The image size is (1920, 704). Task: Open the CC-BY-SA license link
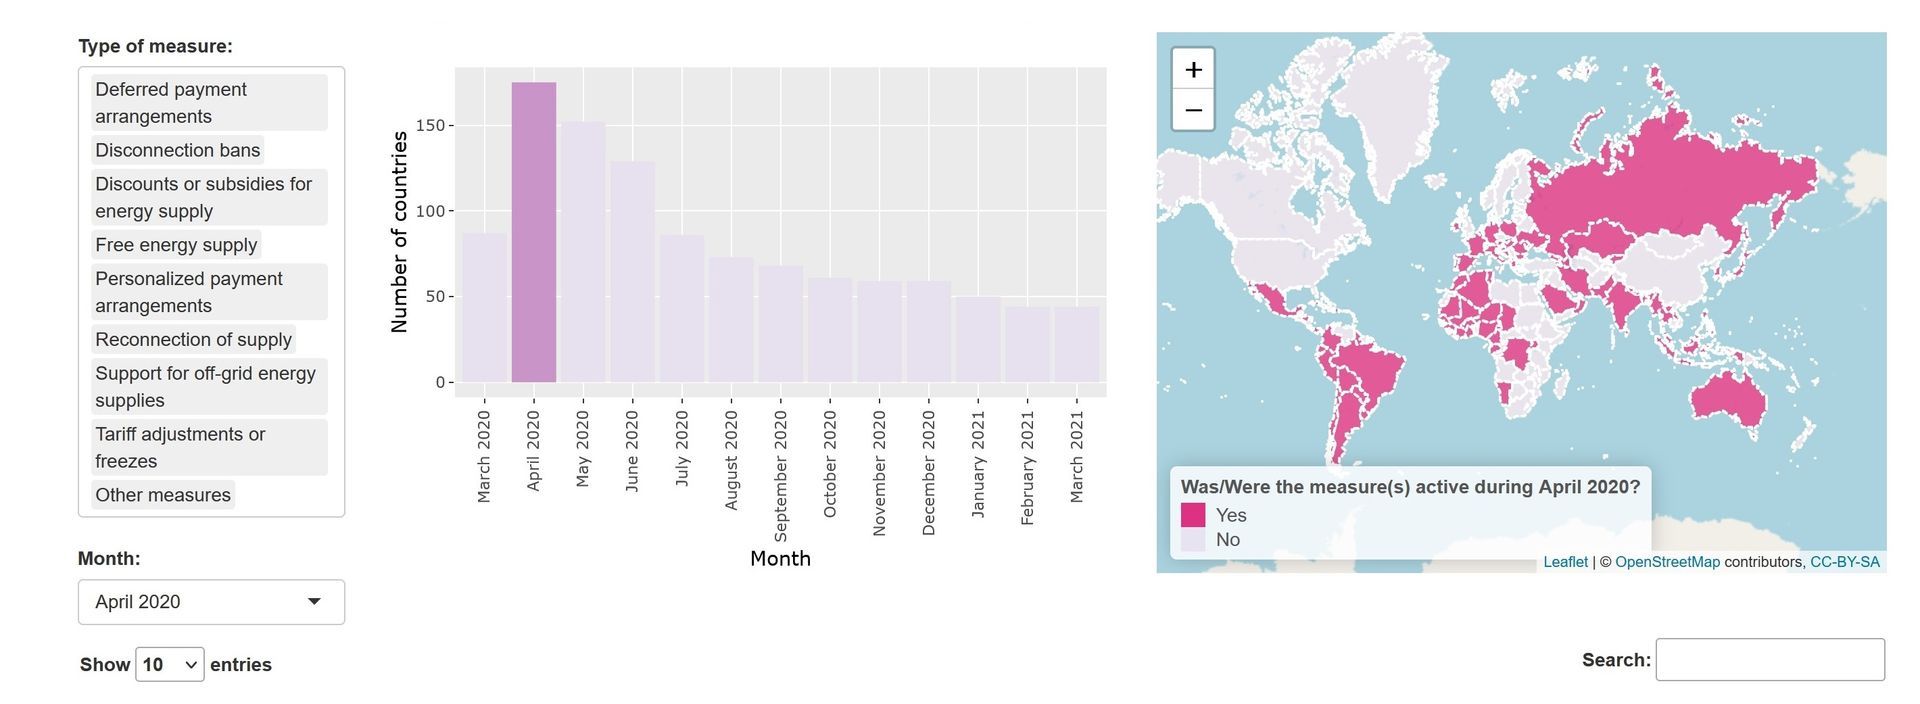pyautogui.click(x=1844, y=562)
